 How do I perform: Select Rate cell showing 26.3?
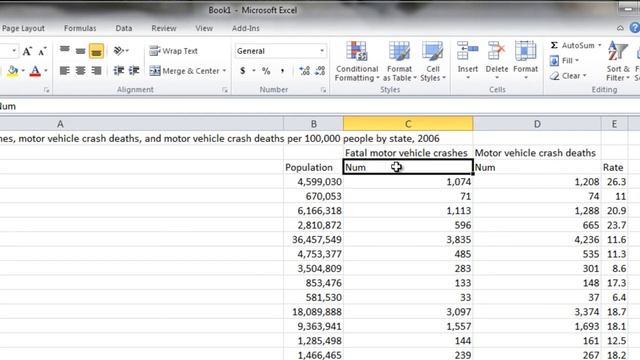(614, 182)
